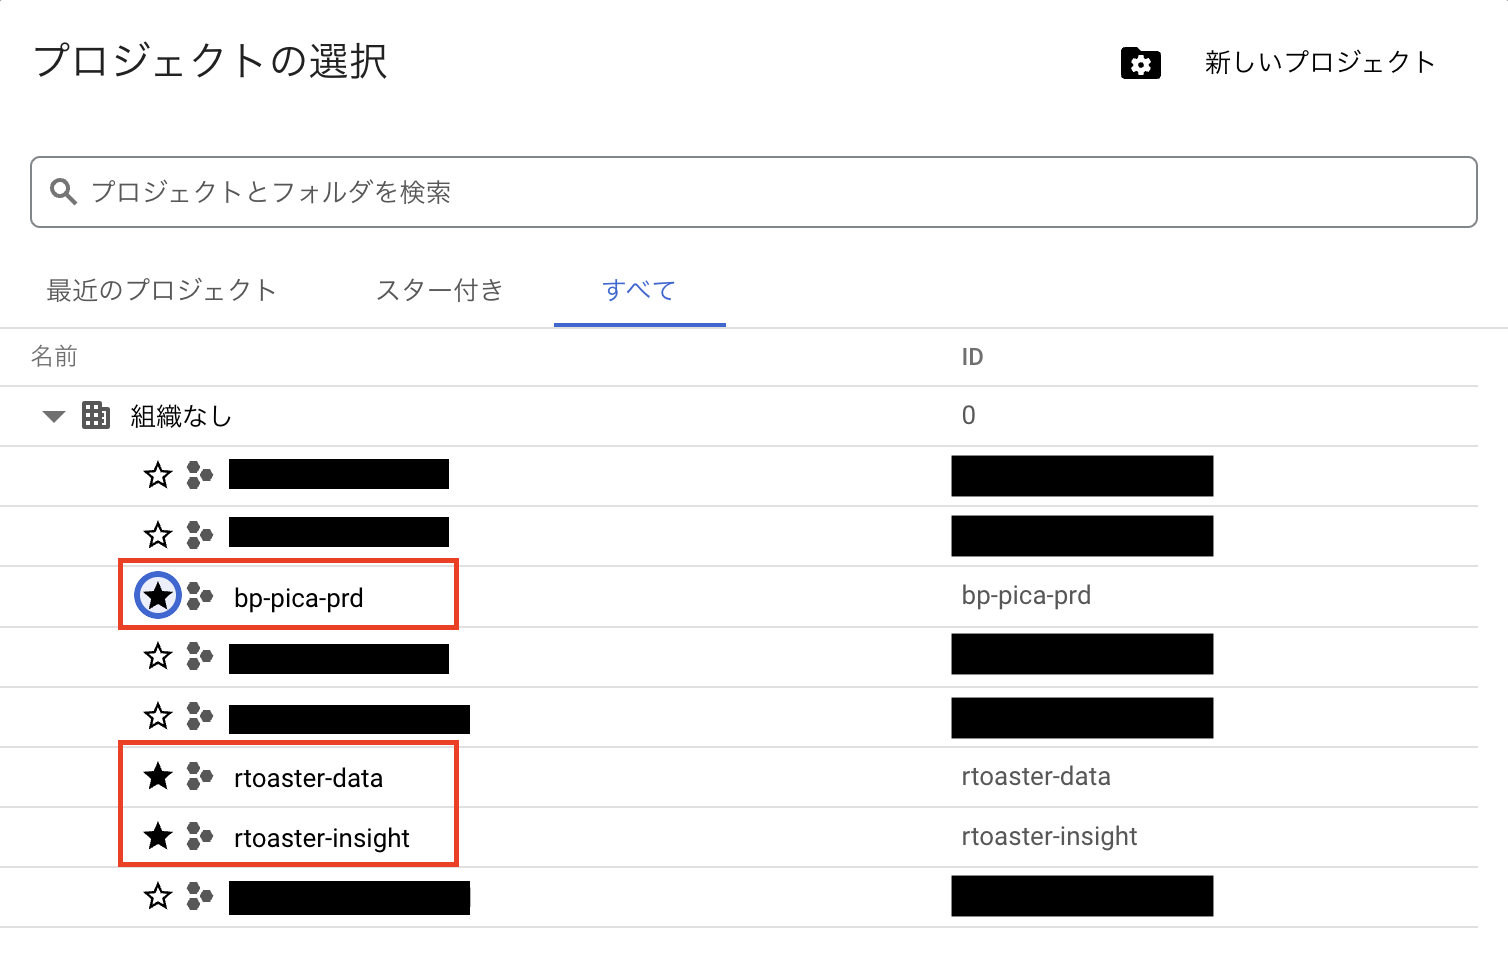Viewport: 1508px width, 956px height.
Task: Click the organization building icon next to 組織なし
Action: point(96,415)
